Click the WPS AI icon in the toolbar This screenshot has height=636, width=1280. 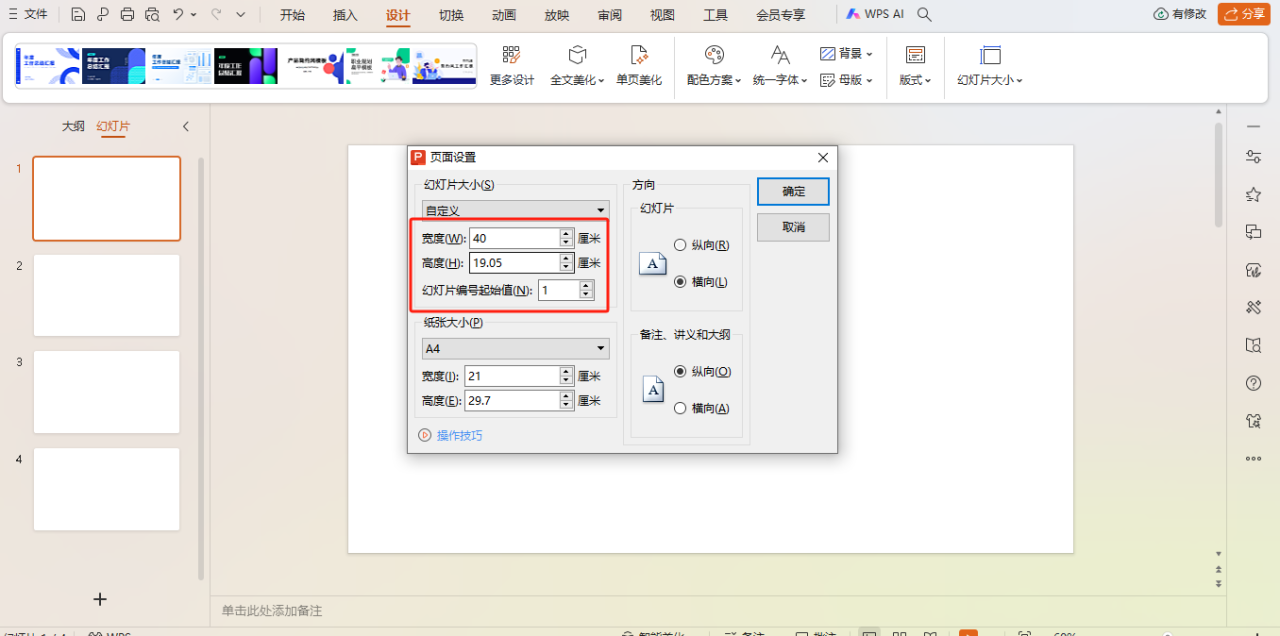point(878,14)
